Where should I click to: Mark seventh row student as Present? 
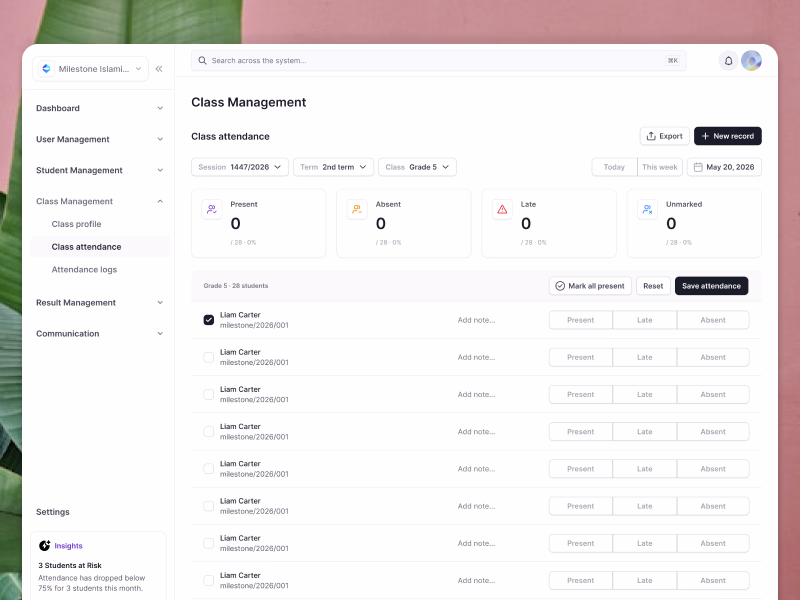tap(581, 543)
